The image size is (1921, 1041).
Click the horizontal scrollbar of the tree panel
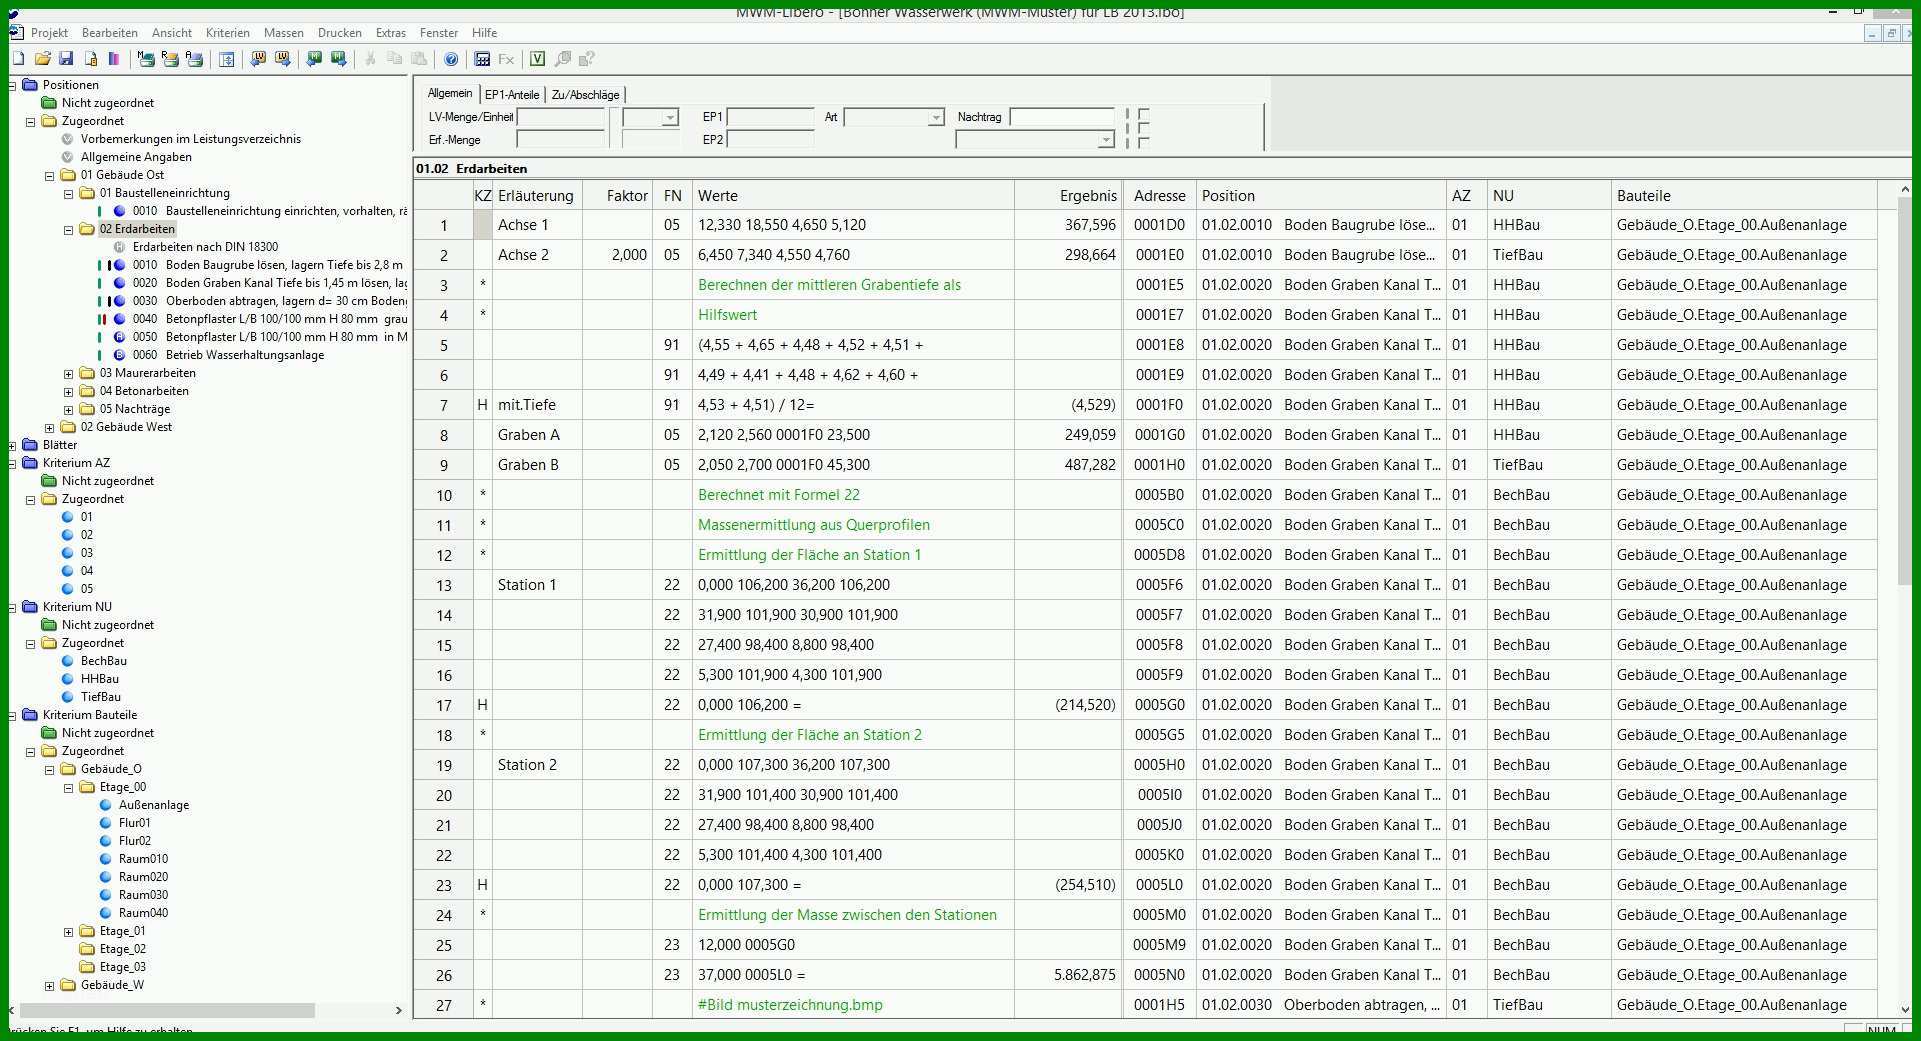[x=167, y=1011]
